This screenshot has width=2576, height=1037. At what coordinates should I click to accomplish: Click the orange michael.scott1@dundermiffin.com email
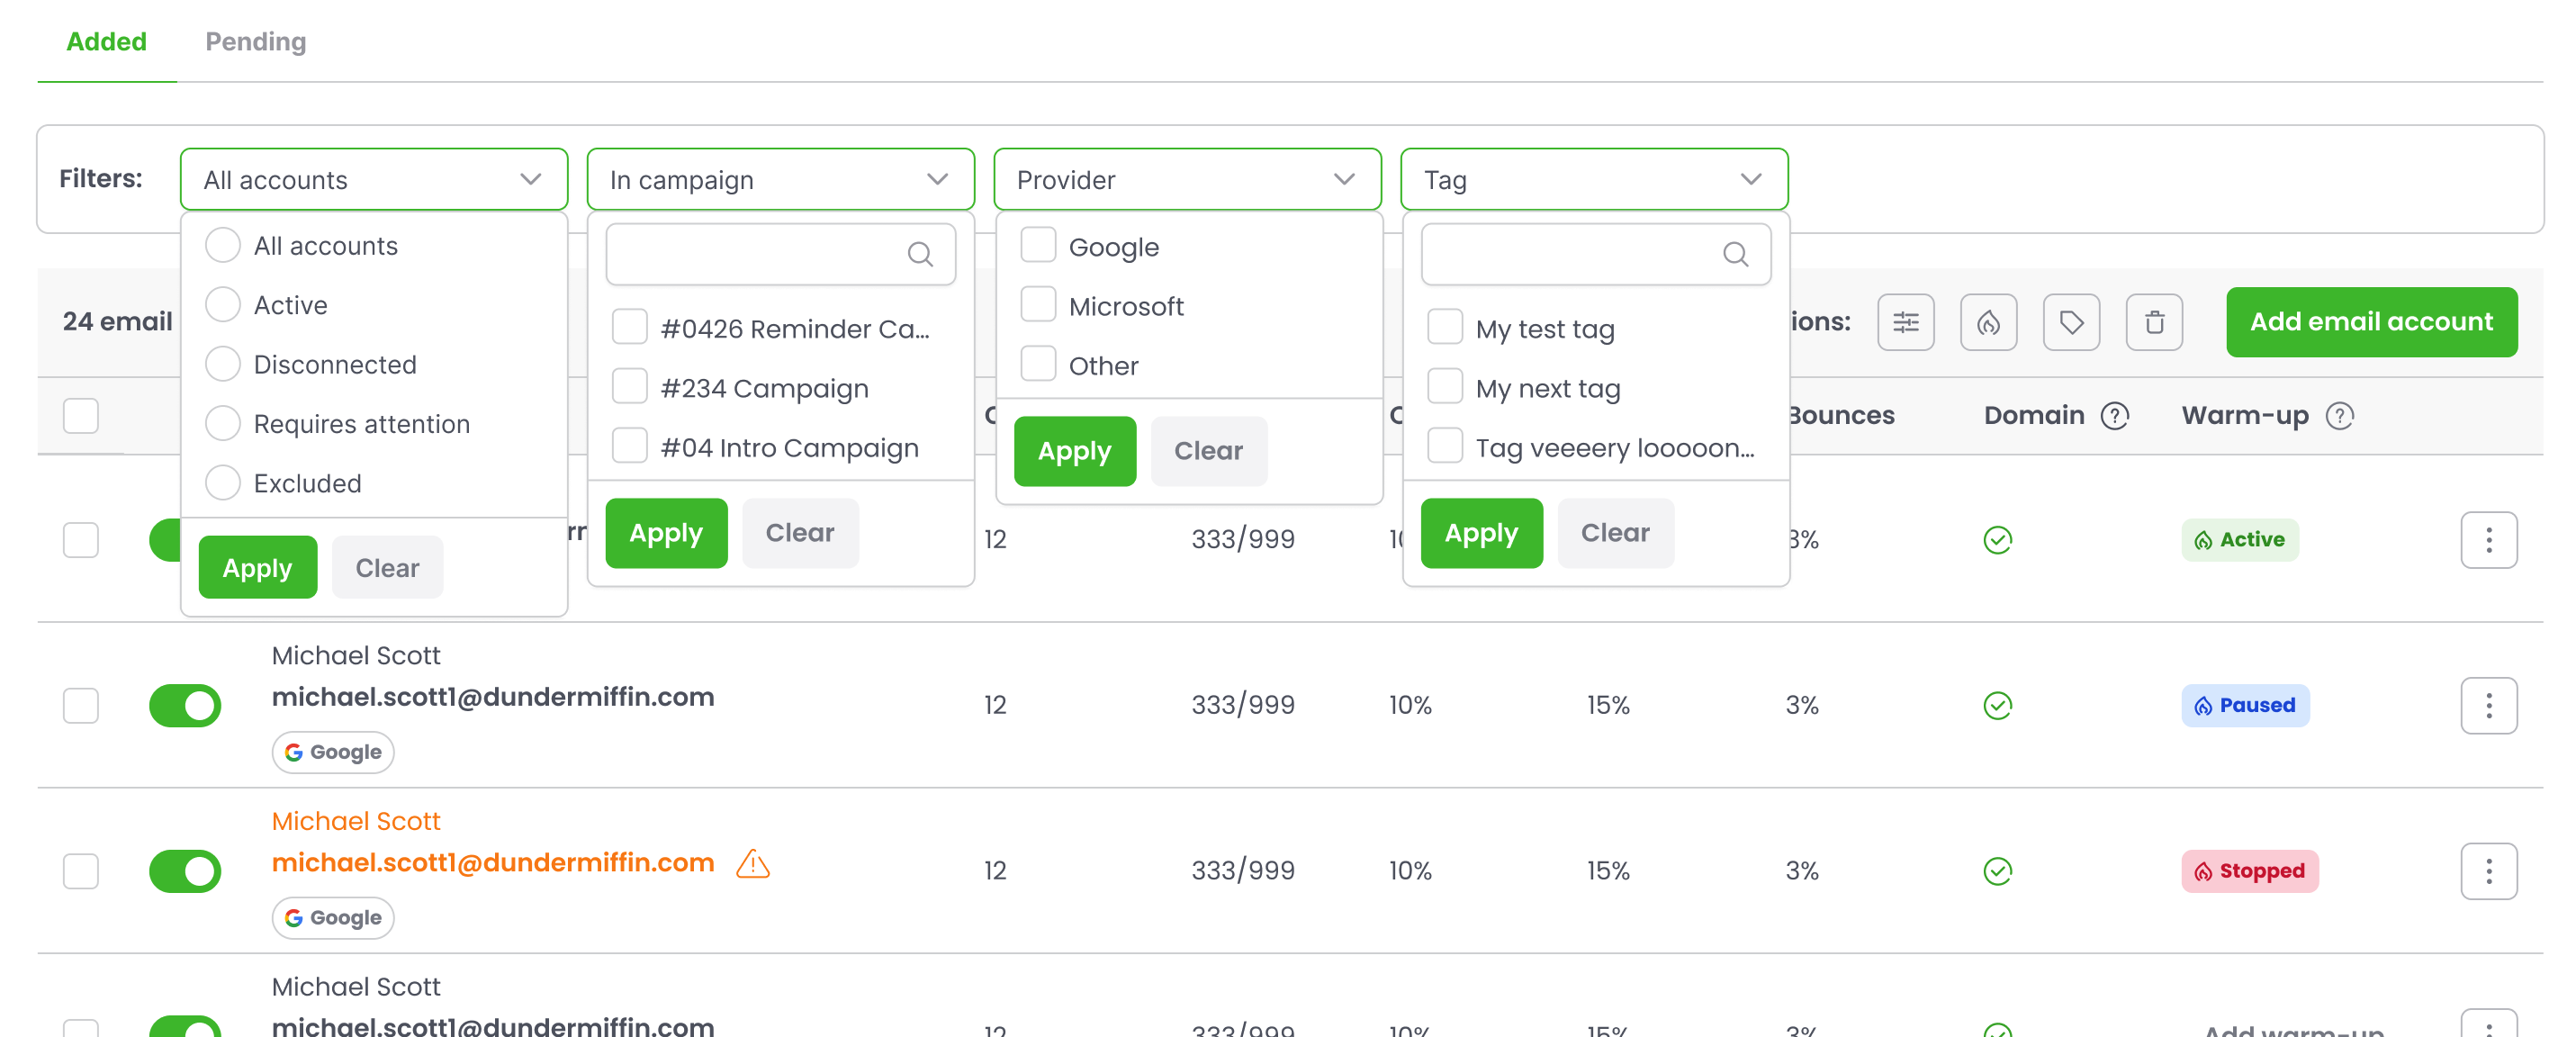[493, 863]
